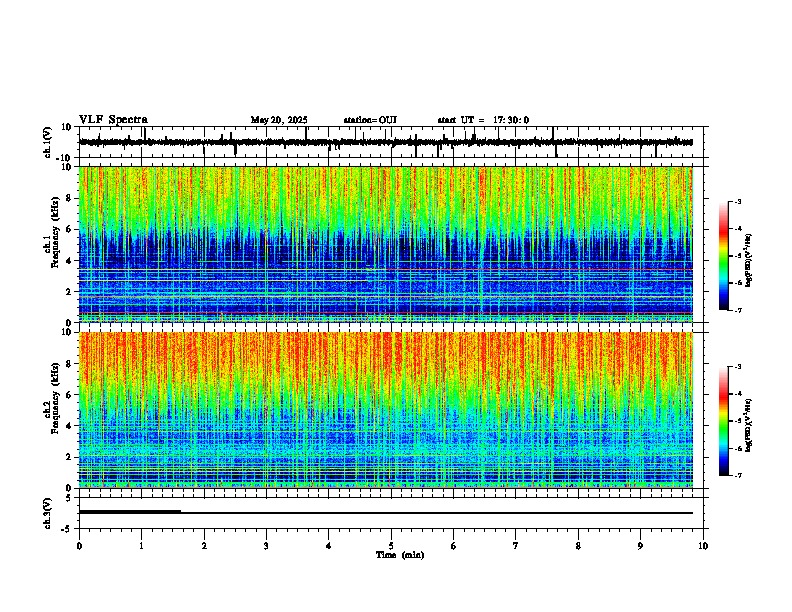Image resolution: width=792 pixels, height=612 pixels.
Task: Click the "10" tick on the time axis
Action: point(703,546)
